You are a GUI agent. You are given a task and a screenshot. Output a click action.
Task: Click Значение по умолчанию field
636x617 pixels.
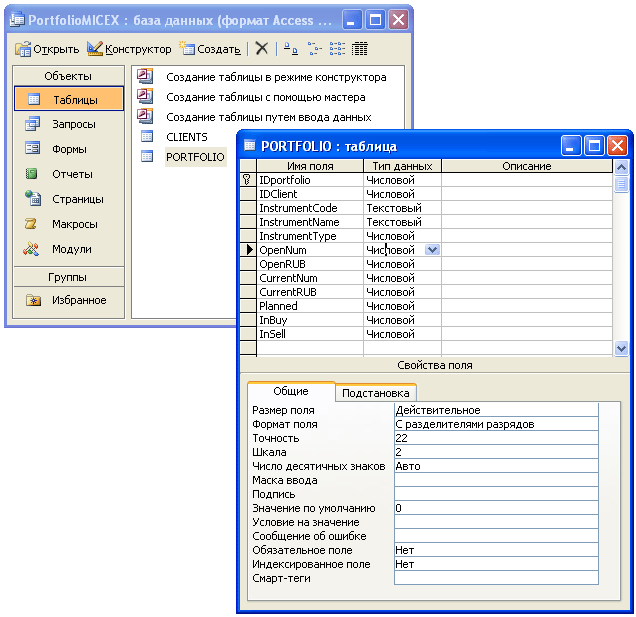(496, 508)
